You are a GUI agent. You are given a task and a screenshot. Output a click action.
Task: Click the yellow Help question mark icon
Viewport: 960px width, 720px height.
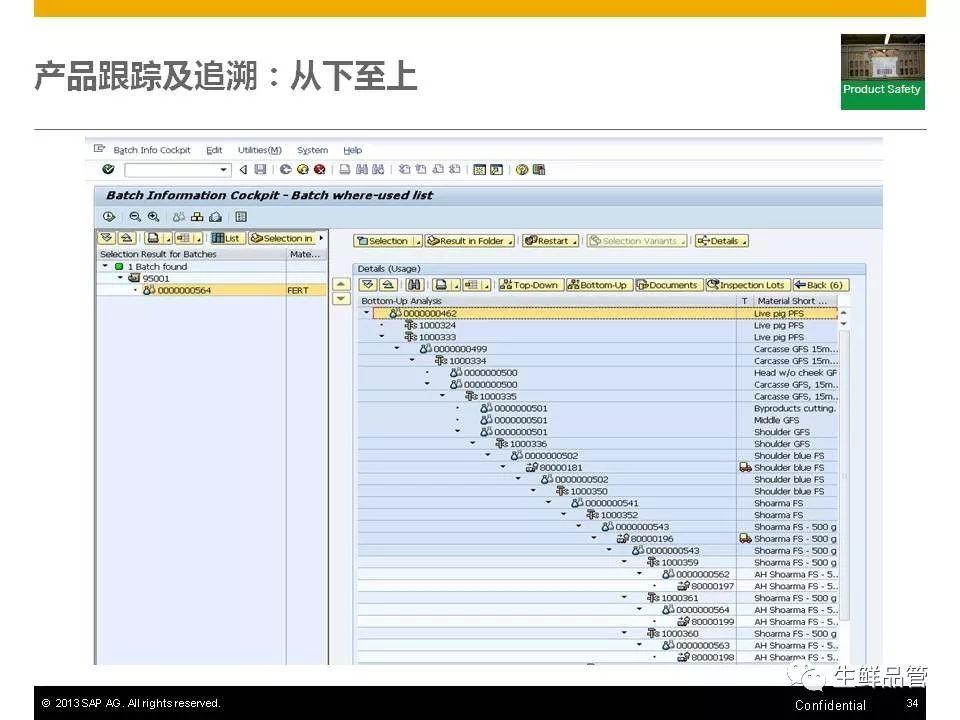coord(522,170)
